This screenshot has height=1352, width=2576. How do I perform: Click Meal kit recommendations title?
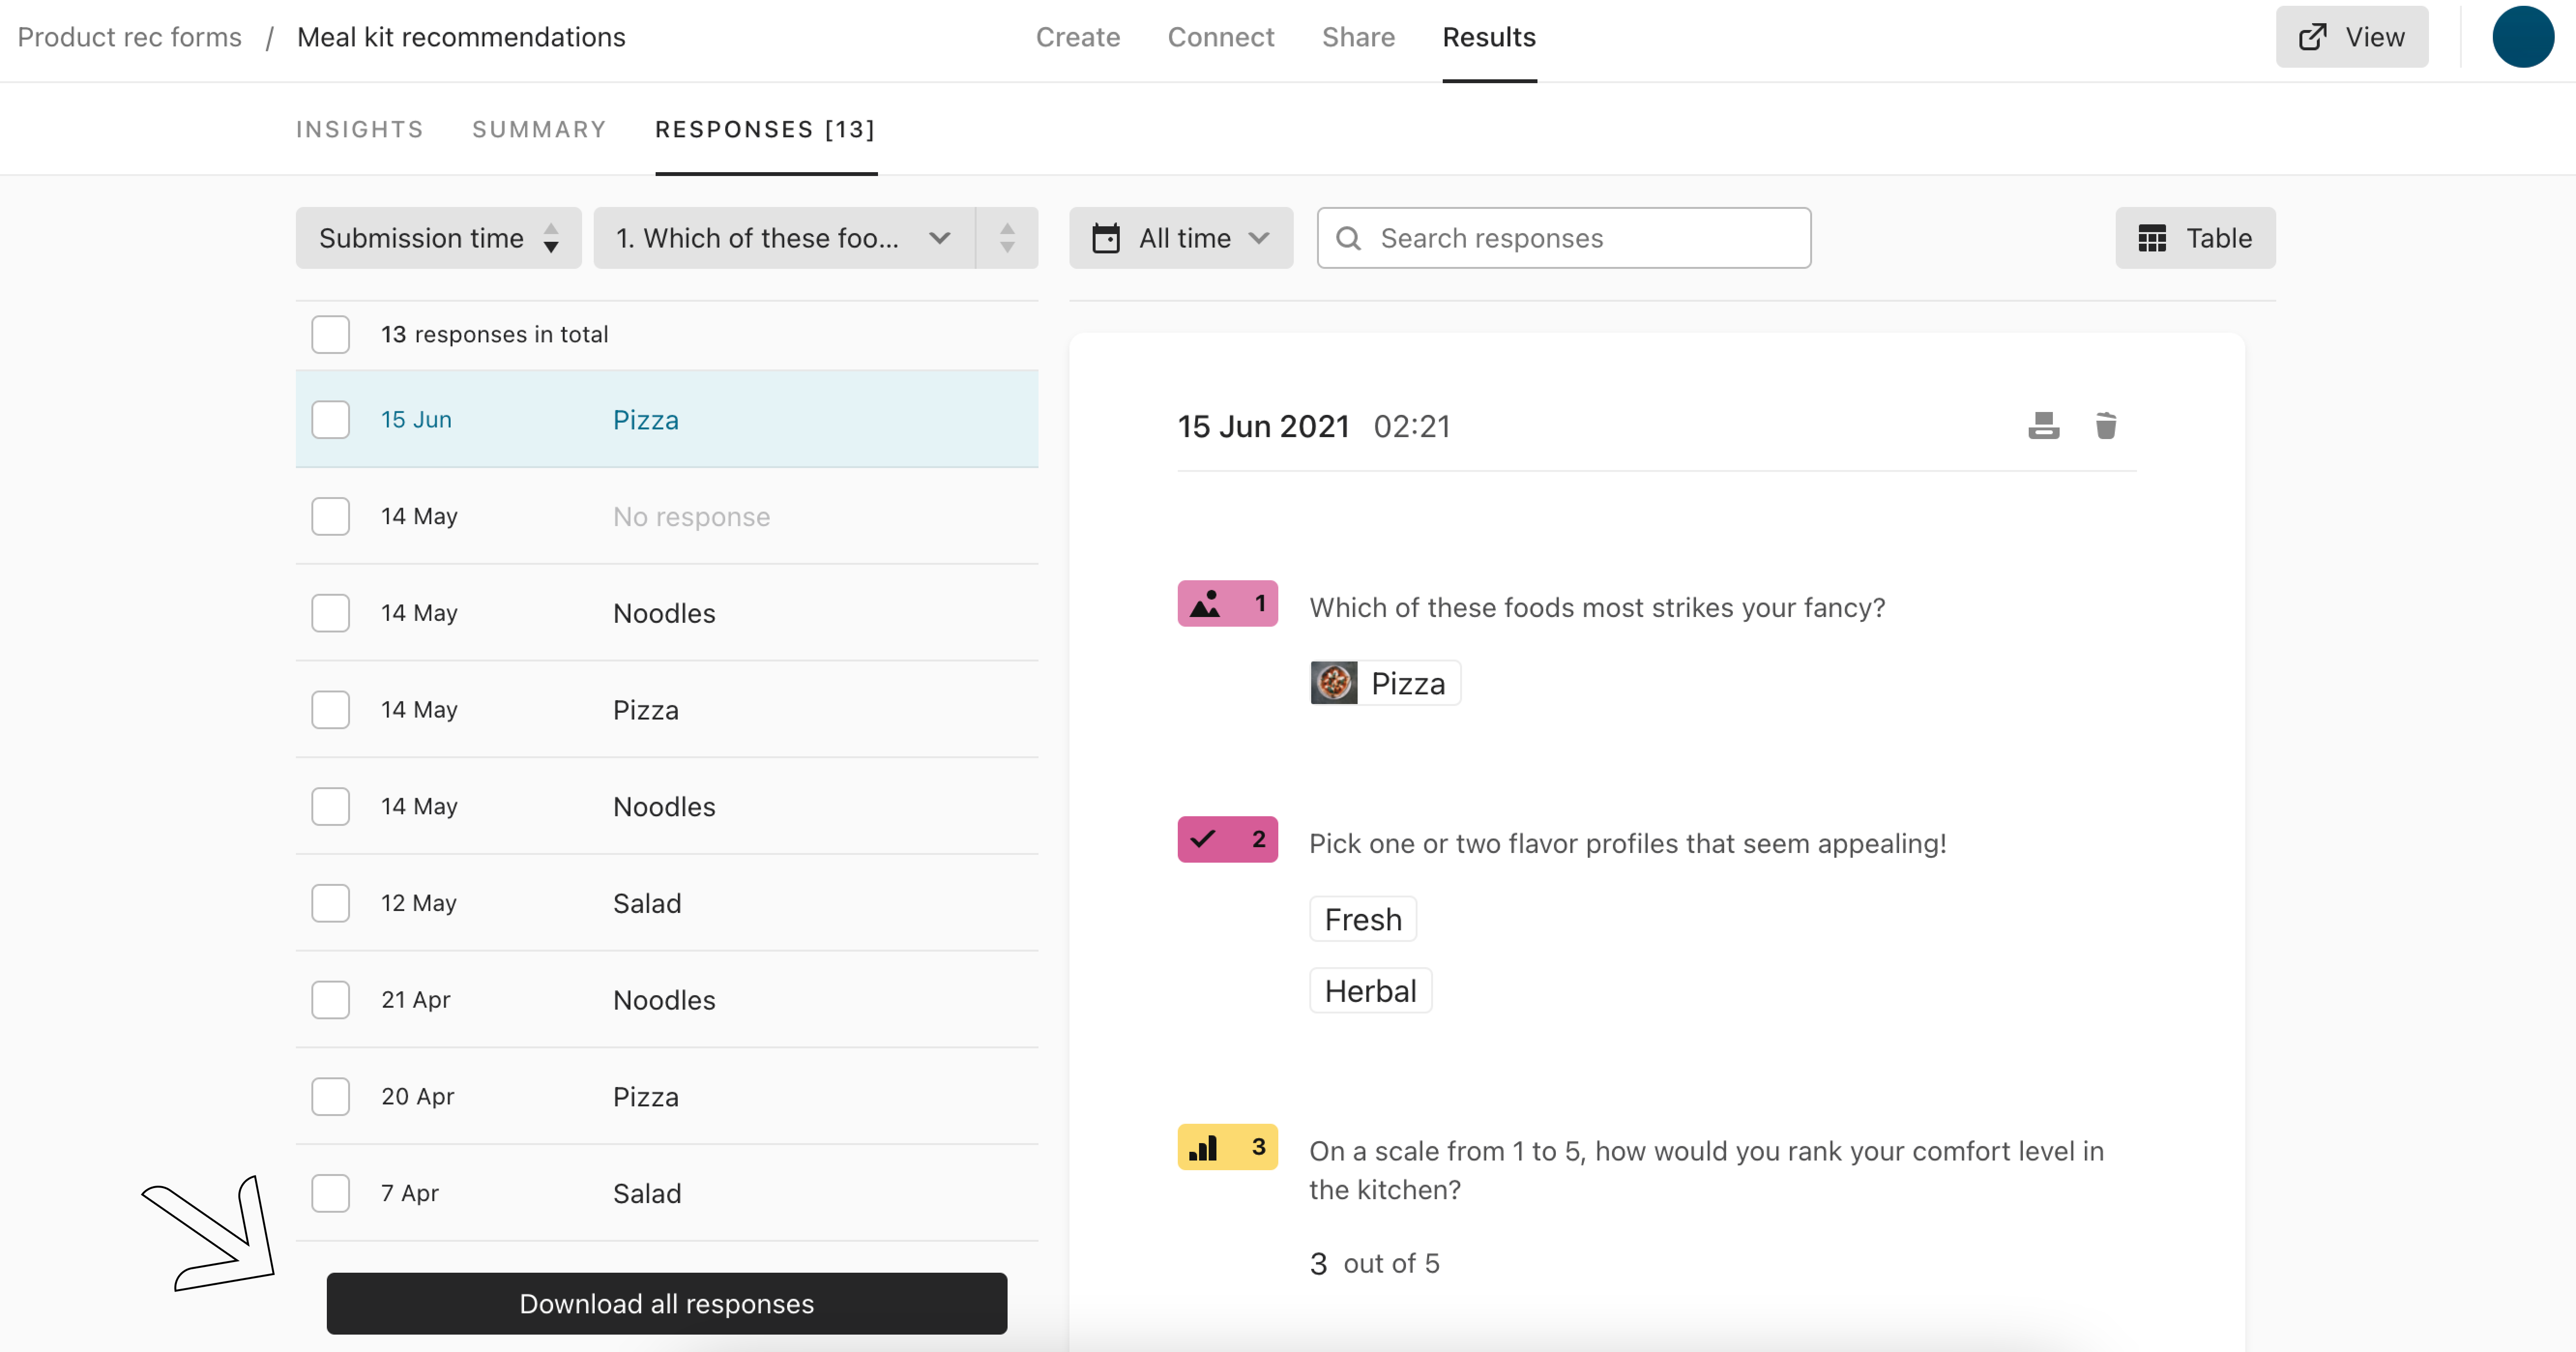[461, 37]
